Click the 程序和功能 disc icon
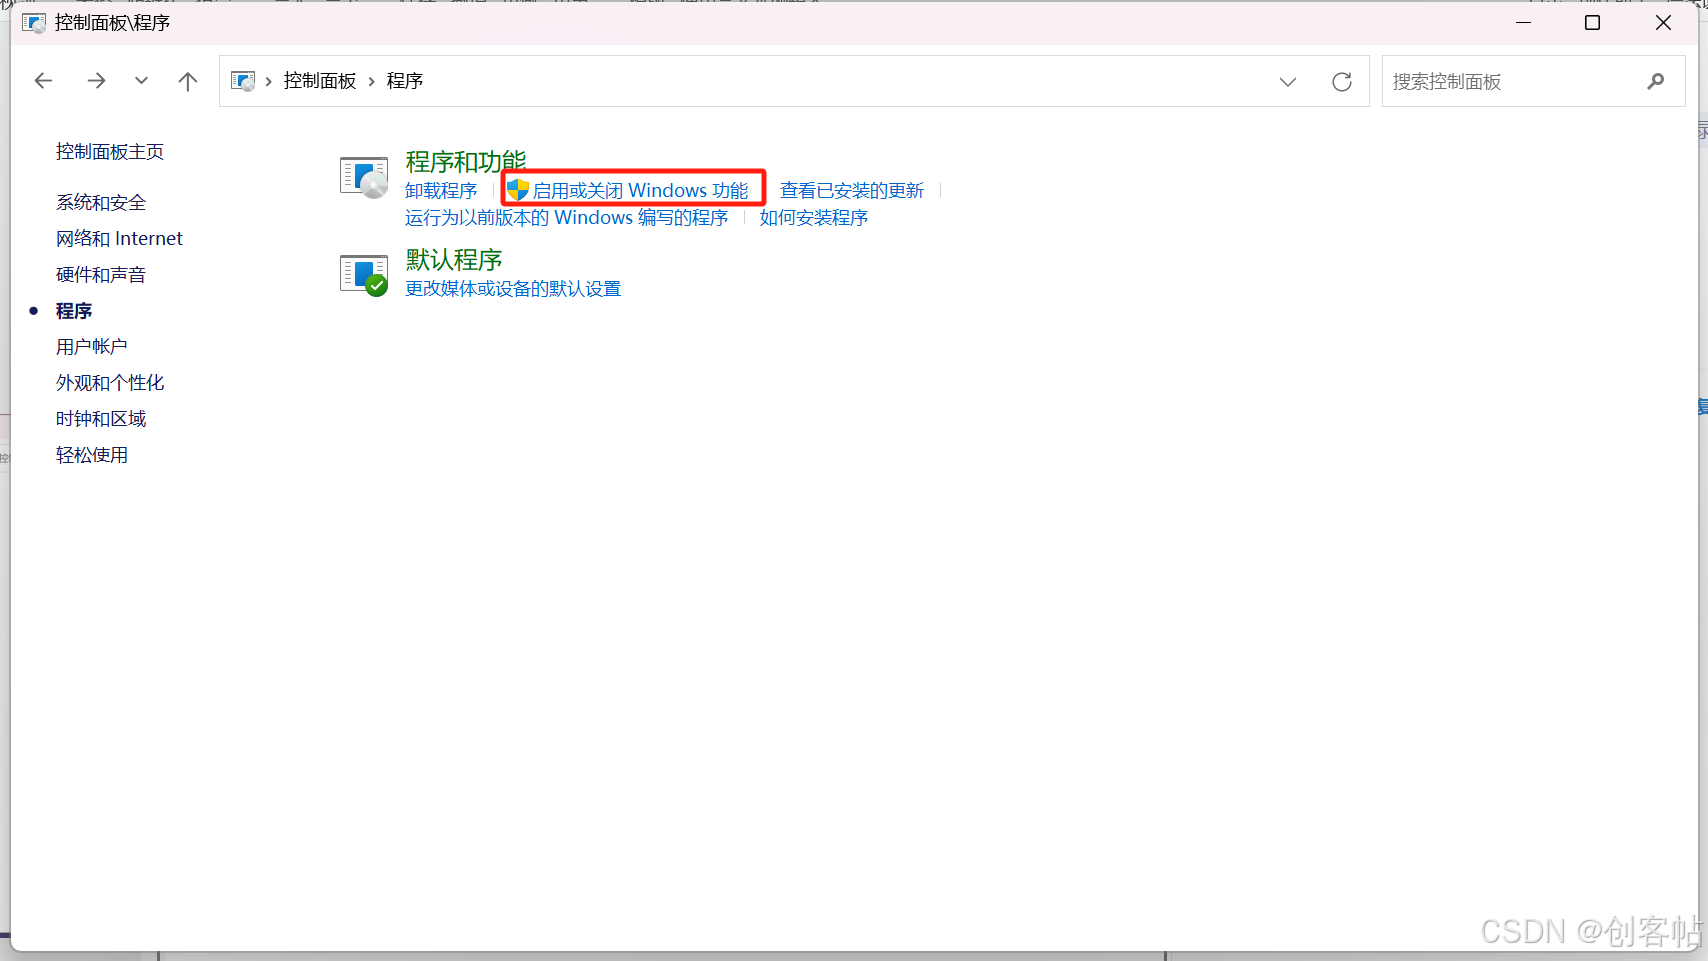Image resolution: width=1708 pixels, height=961 pixels. 364,177
